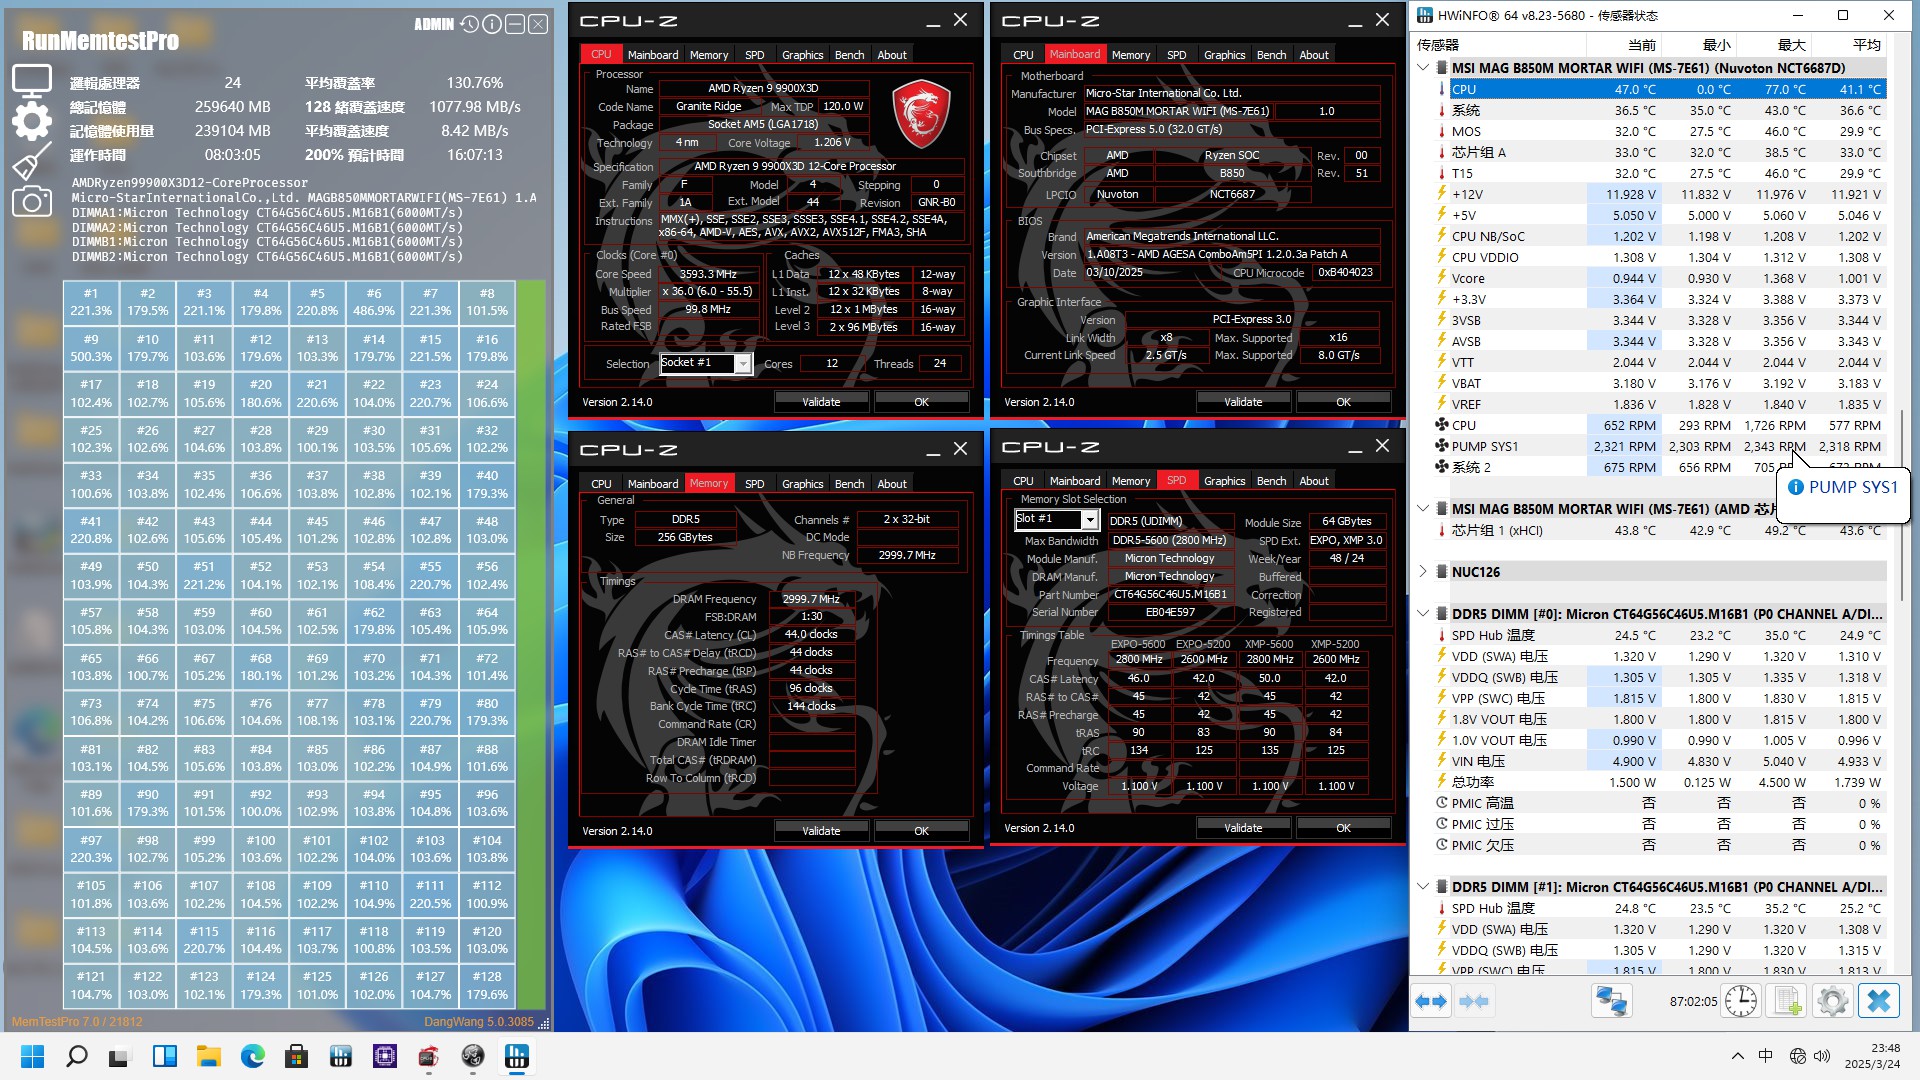
Task: Open taskbar Search magnifier
Action: 76,1056
